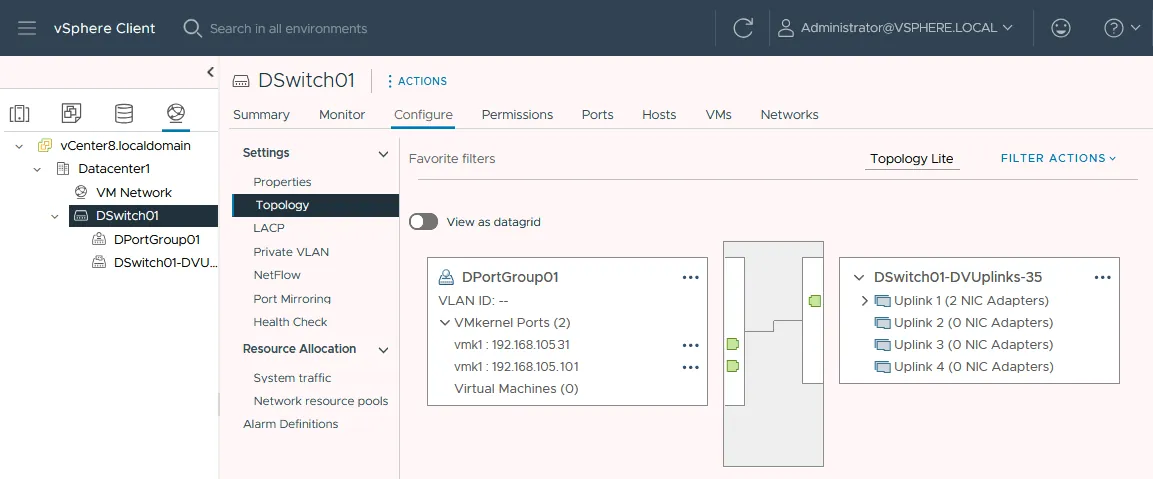Open System traffic page
Viewport: 1153px width, 479px height.
pos(292,377)
